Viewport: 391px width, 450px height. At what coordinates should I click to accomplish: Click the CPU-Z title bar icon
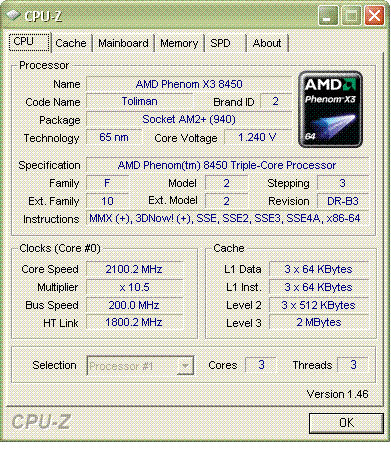[13, 16]
